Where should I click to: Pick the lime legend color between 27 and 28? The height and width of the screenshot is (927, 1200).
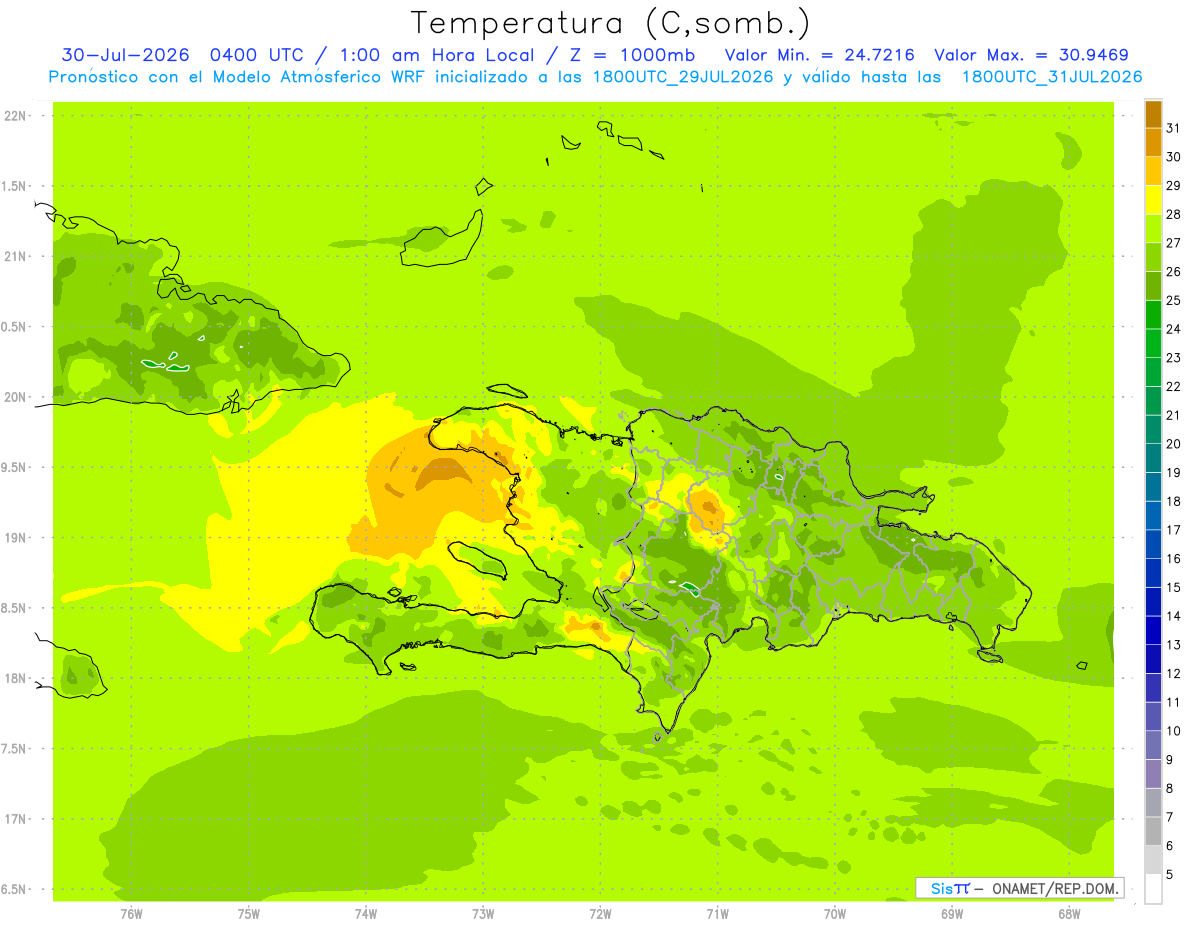point(1153,228)
